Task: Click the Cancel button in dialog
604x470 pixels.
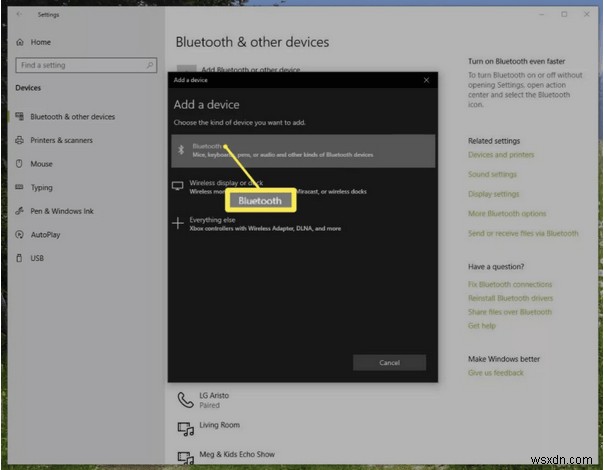Action: [389, 363]
